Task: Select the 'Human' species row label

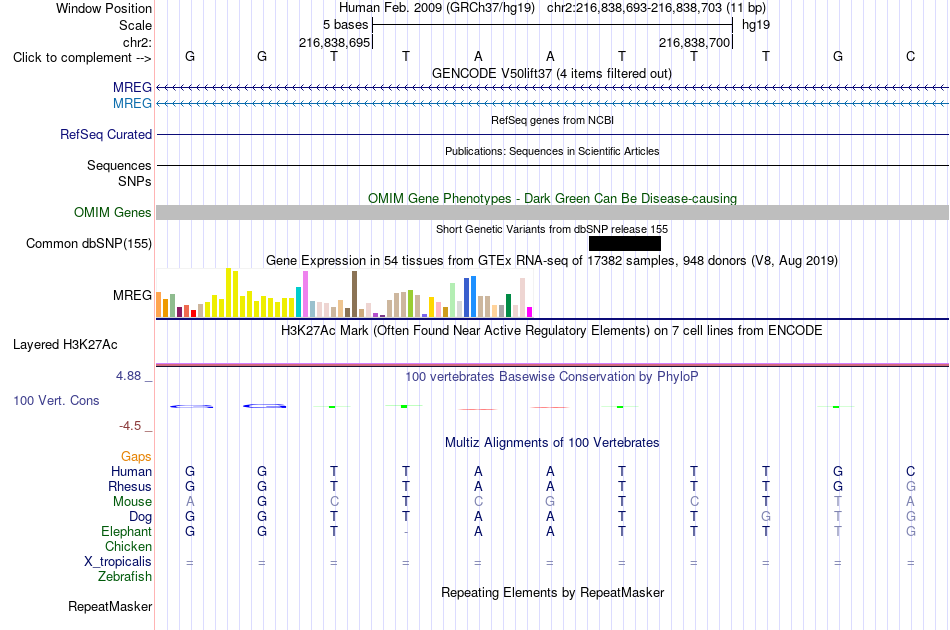Action: [131, 471]
